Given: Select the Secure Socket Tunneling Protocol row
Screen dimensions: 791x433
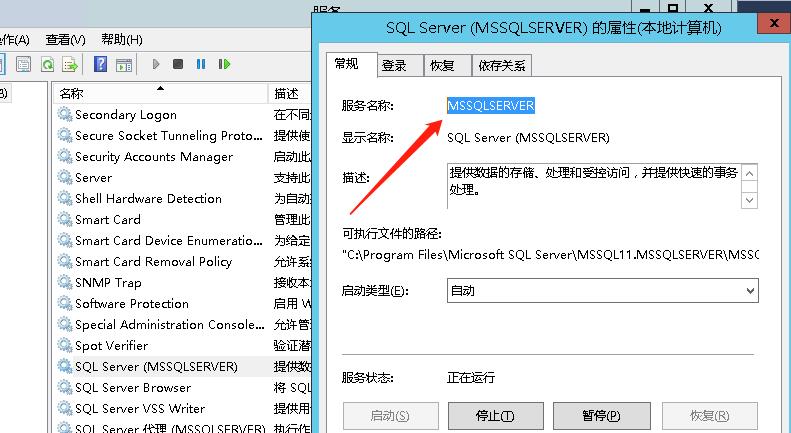Looking at the screenshot, I should click(x=182, y=135).
